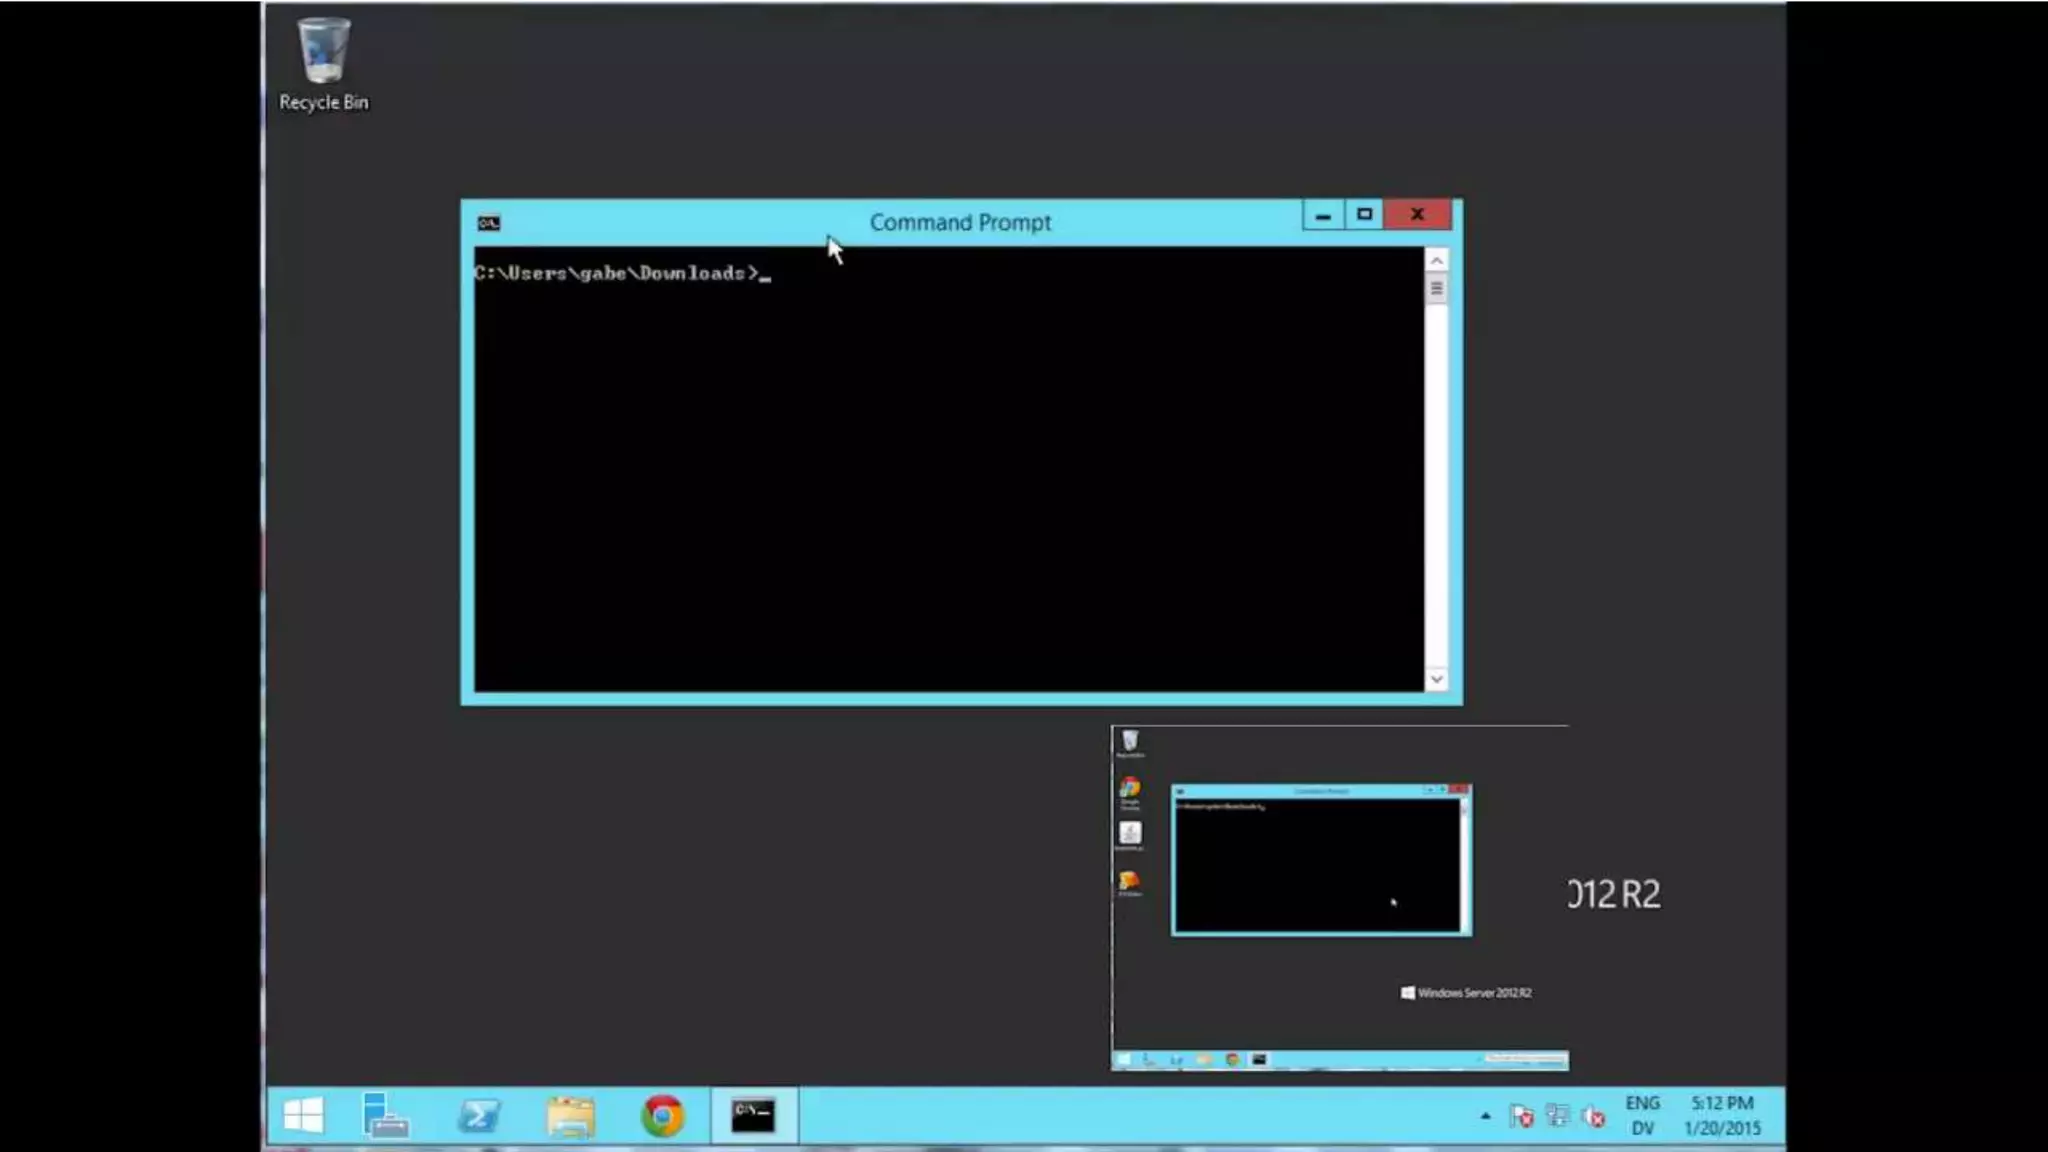The image size is (2048, 1152).
Task: Maximize the Command Prompt window
Action: tap(1364, 214)
